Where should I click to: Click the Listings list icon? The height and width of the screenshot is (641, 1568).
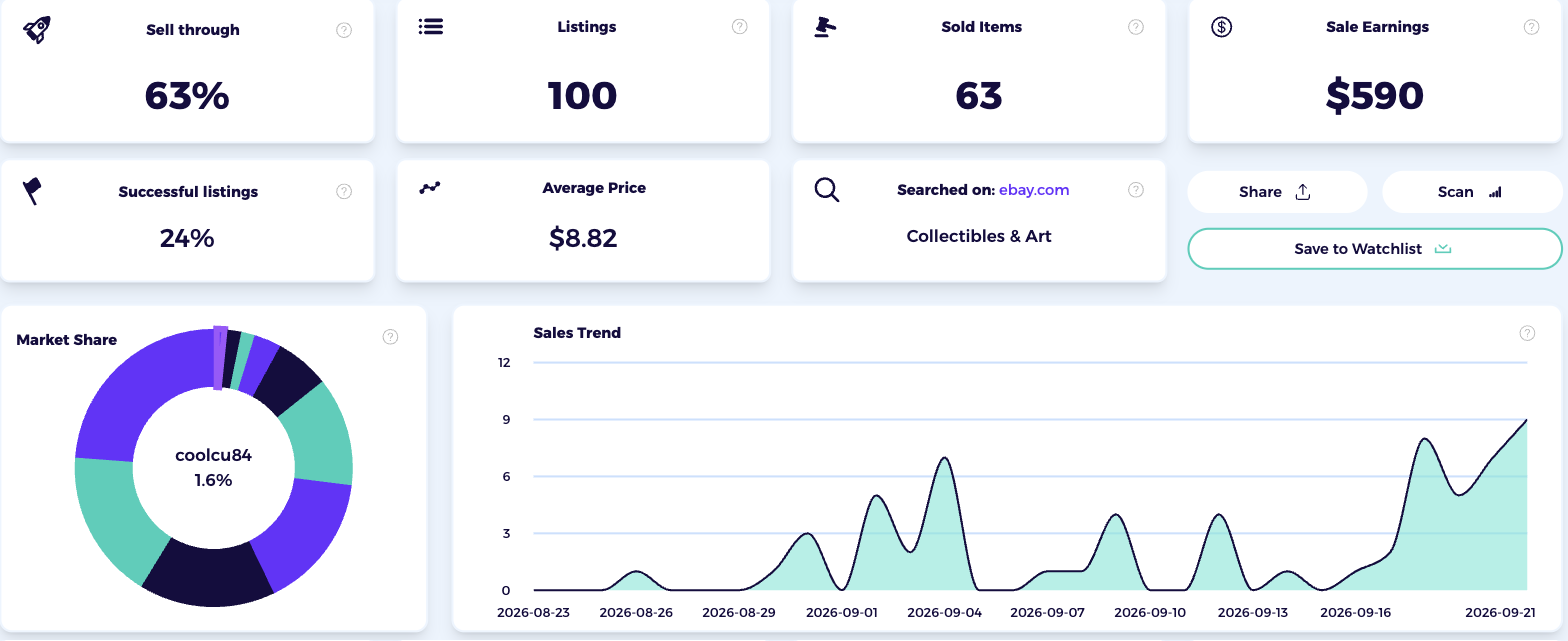[431, 27]
